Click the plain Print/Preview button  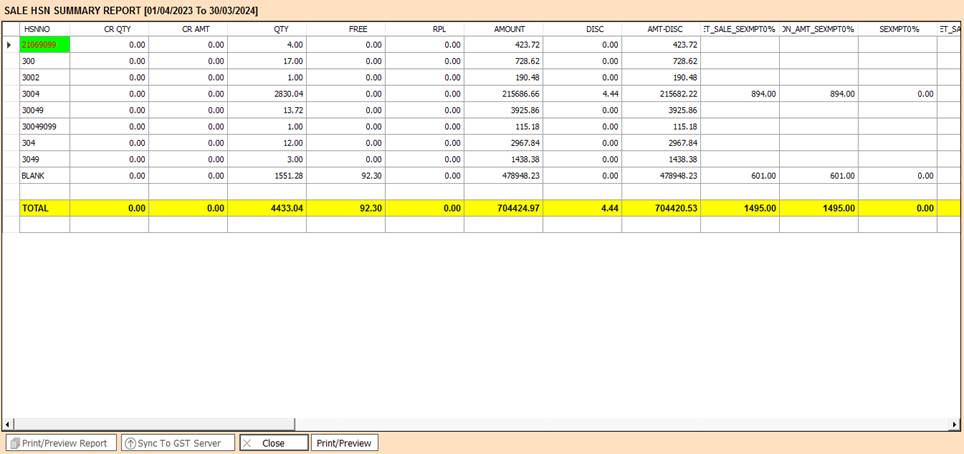[345, 443]
